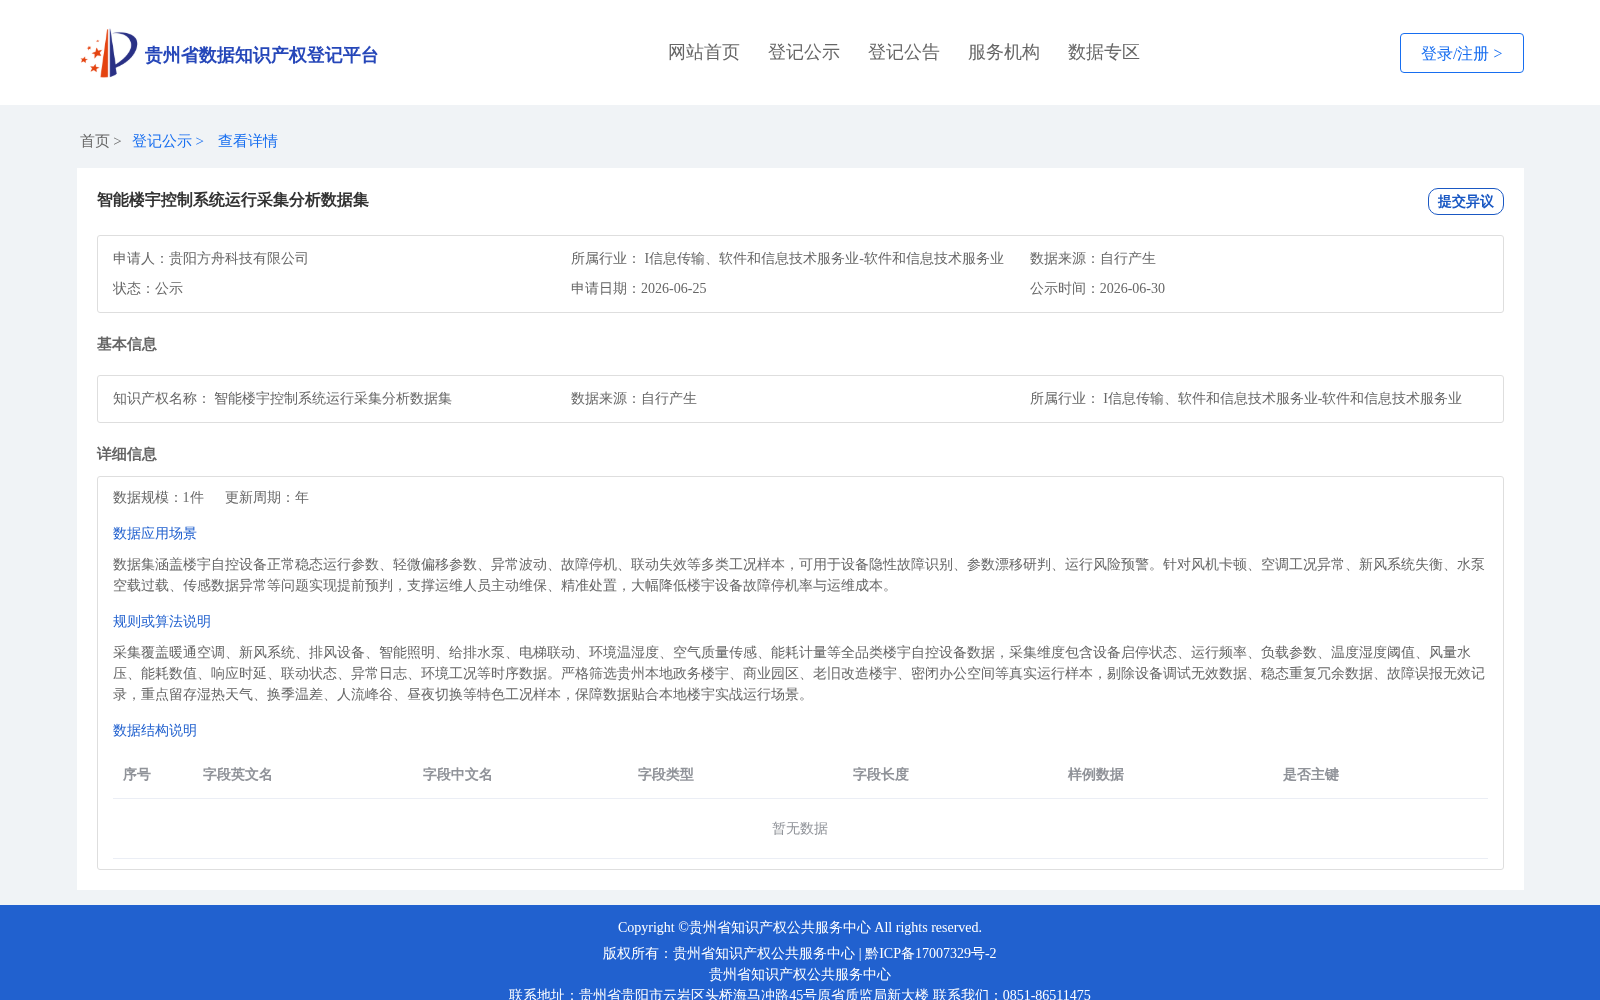Click the 黔ICP备17007329号-2 footer link
This screenshot has width=1600, height=1000.
pos(931,953)
